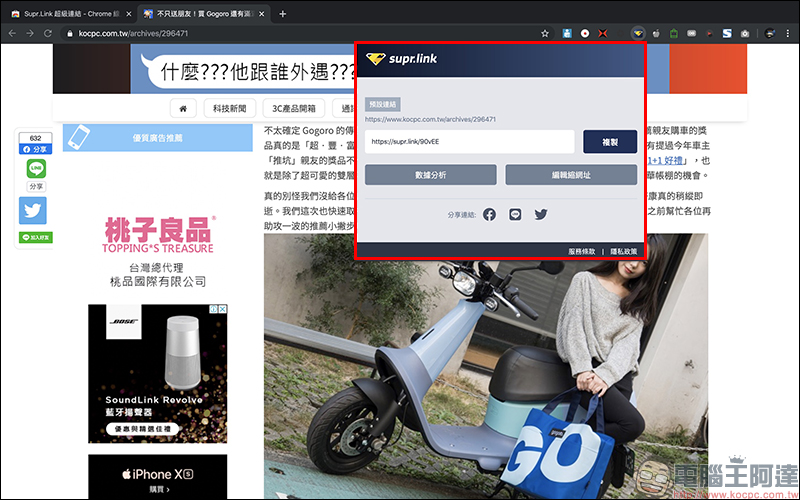
Task: Click the 桃子良品 Topping's Treasure ad
Action: (158, 250)
